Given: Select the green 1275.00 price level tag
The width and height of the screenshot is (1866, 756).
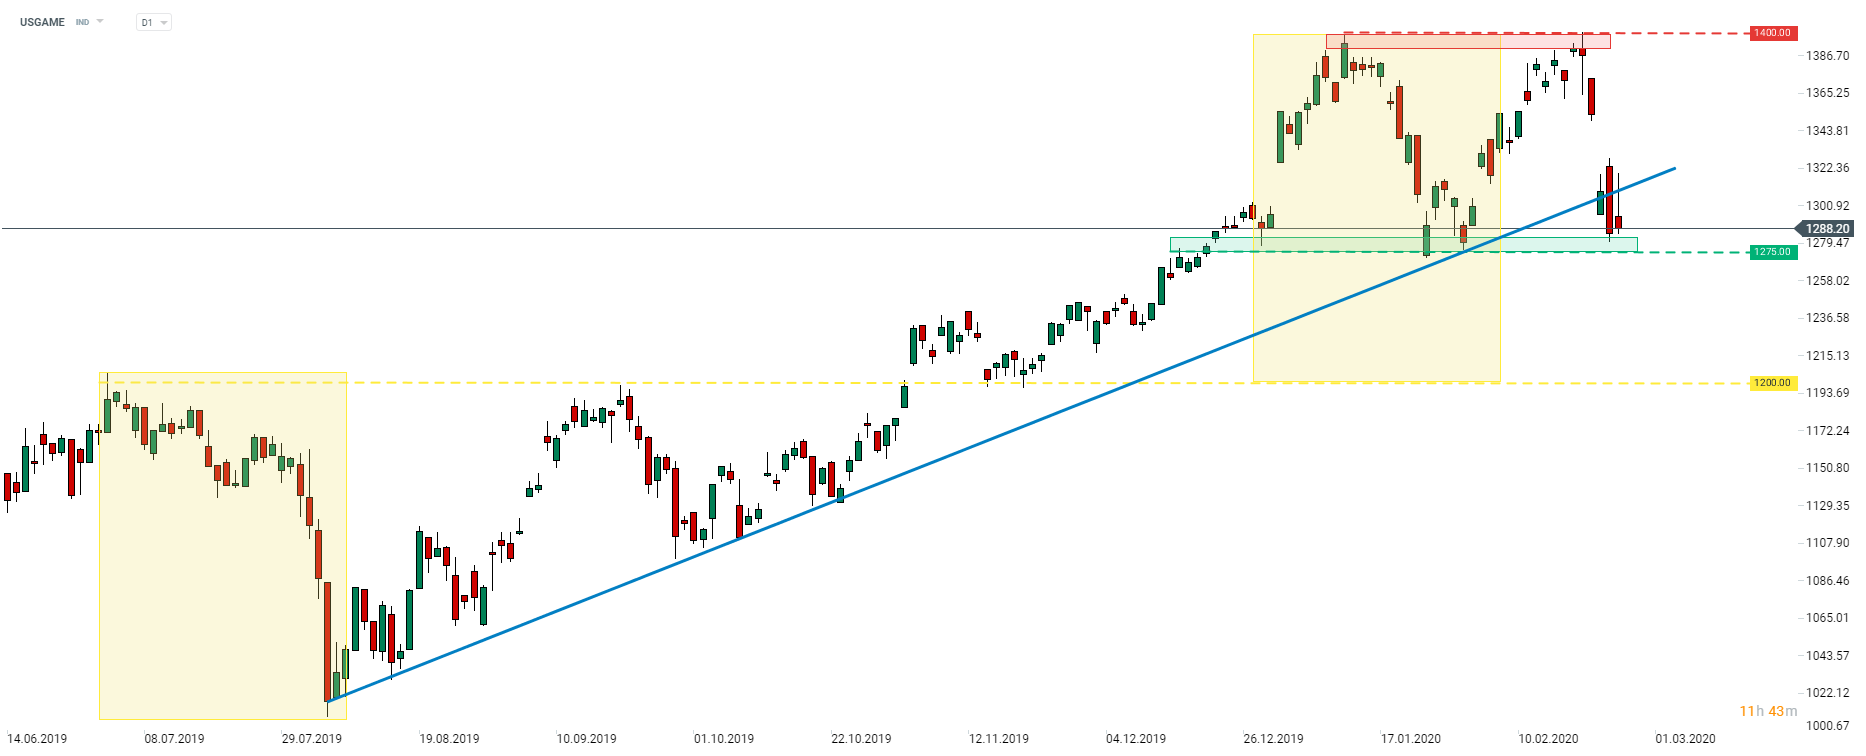Looking at the screenshot, I should 1772,252.
